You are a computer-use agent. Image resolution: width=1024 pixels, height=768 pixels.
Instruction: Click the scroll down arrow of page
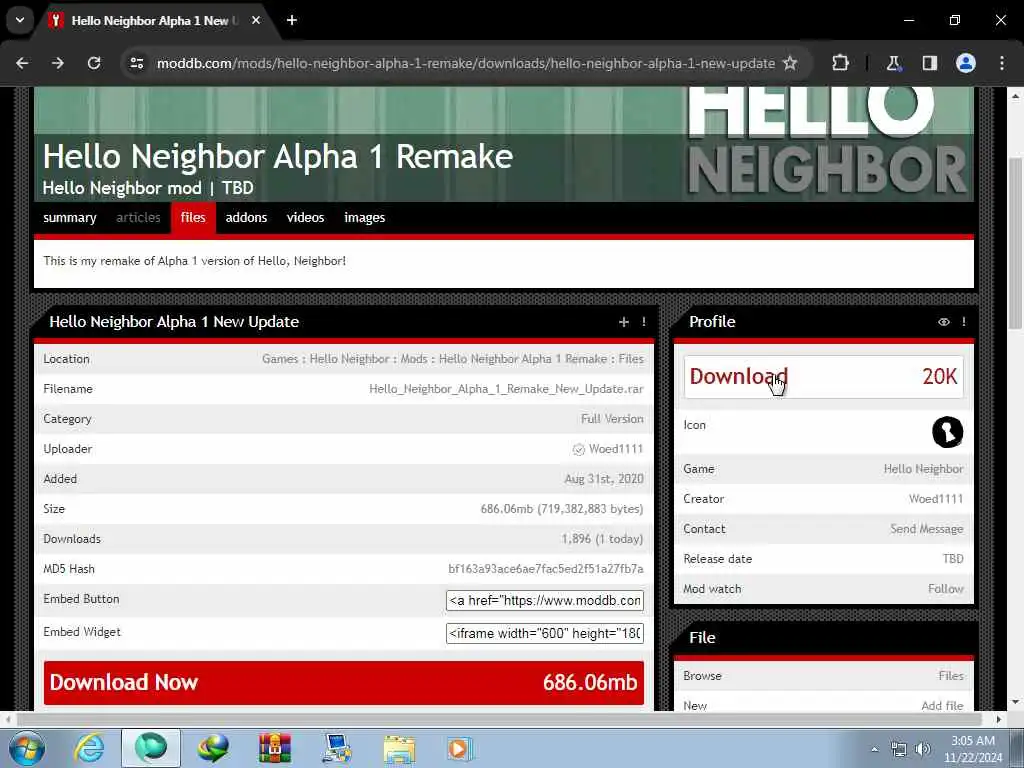tap(1015, 703)
